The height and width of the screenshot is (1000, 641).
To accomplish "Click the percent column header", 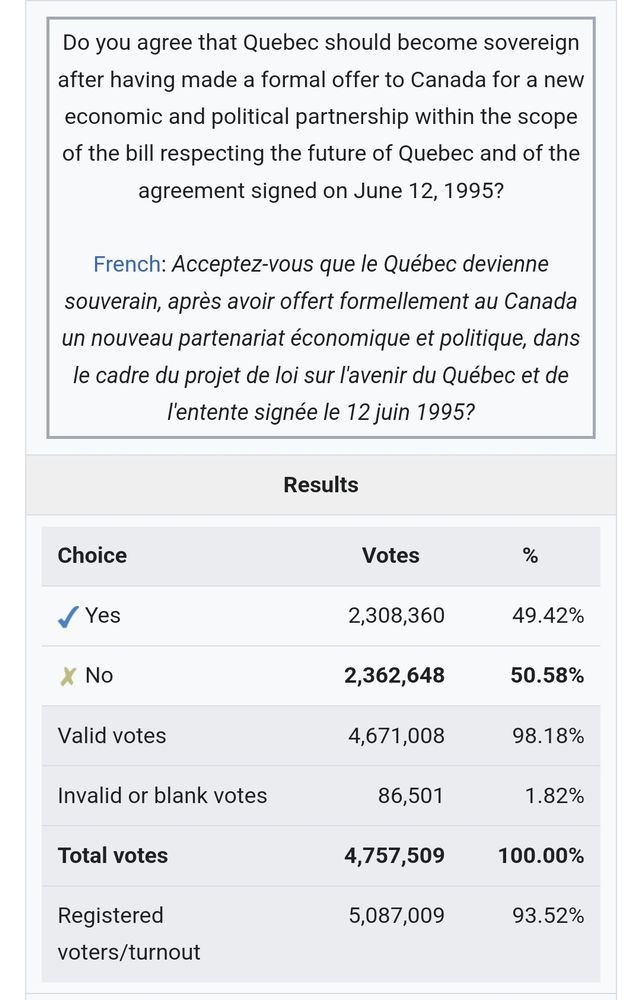I will click(530, 555).
